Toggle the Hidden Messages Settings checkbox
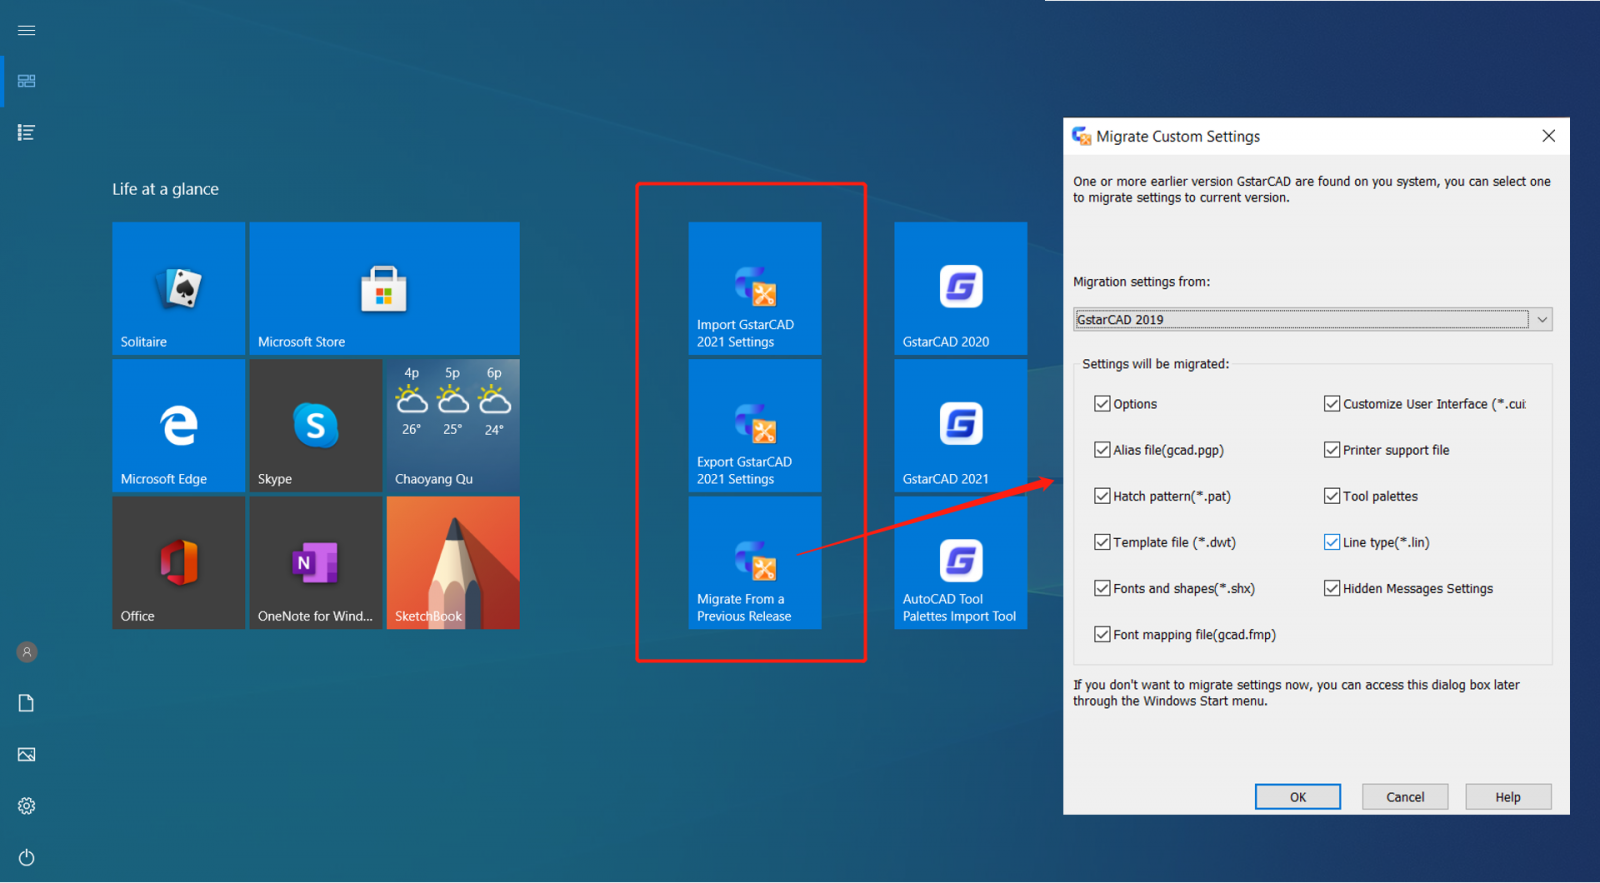 [1332, 588]
